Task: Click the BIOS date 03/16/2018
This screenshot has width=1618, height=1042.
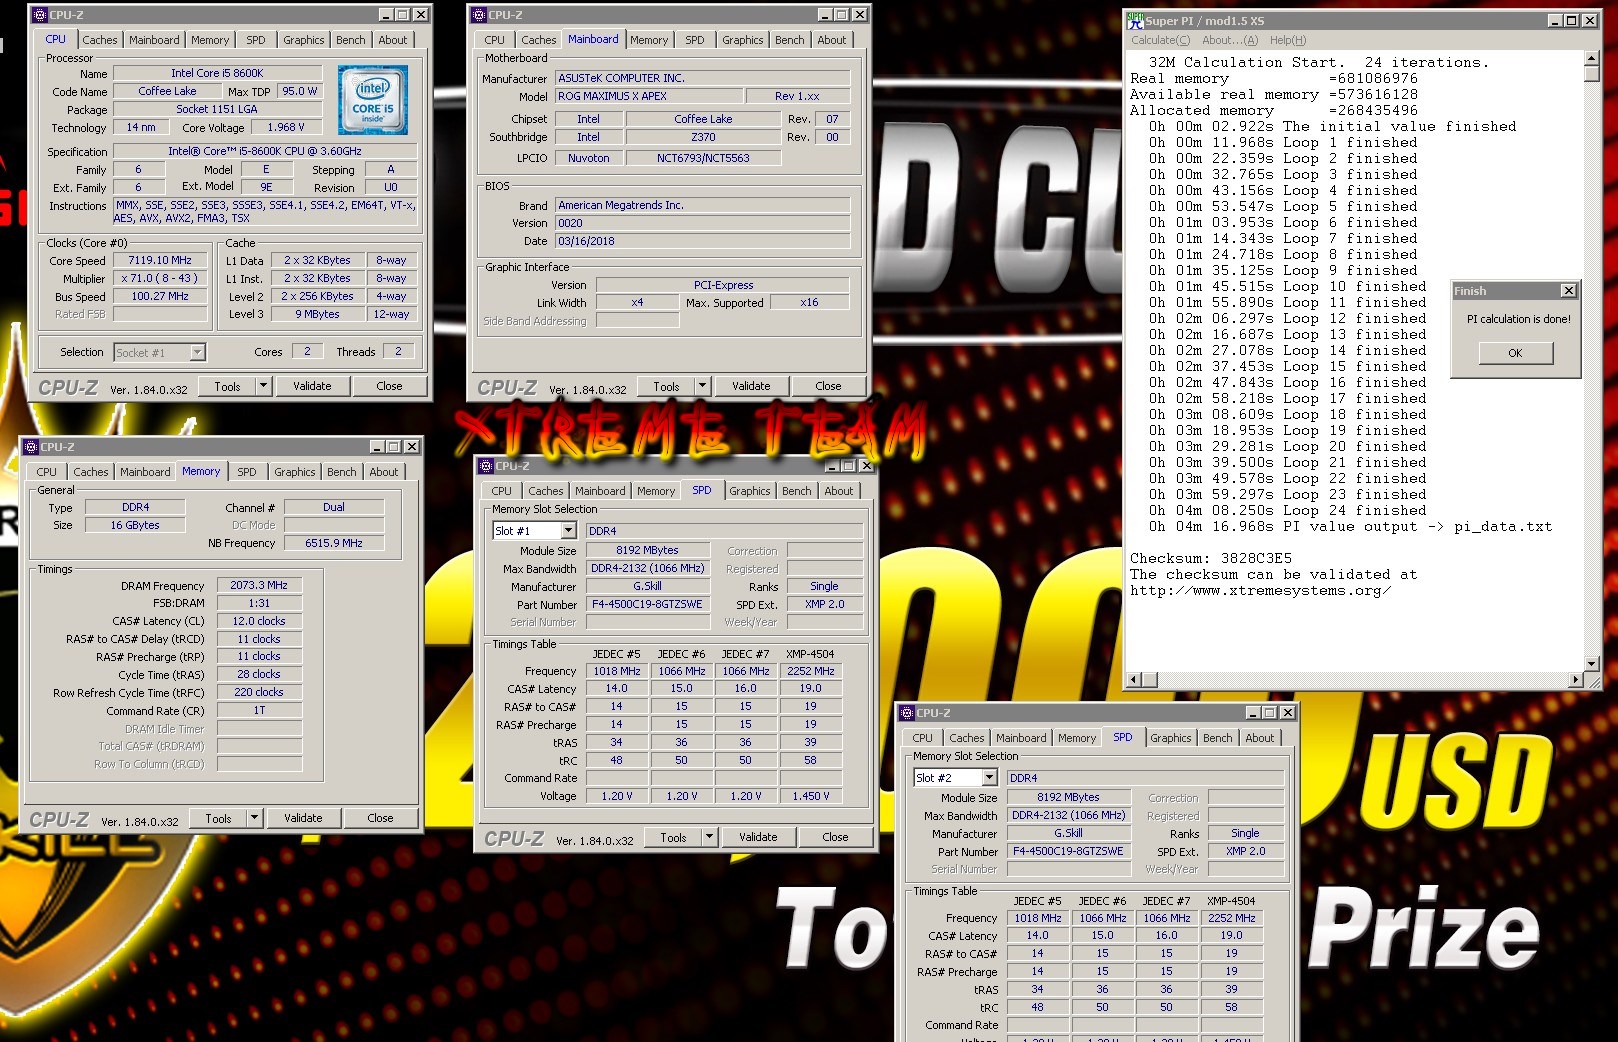Action: [x=703, y=241]
